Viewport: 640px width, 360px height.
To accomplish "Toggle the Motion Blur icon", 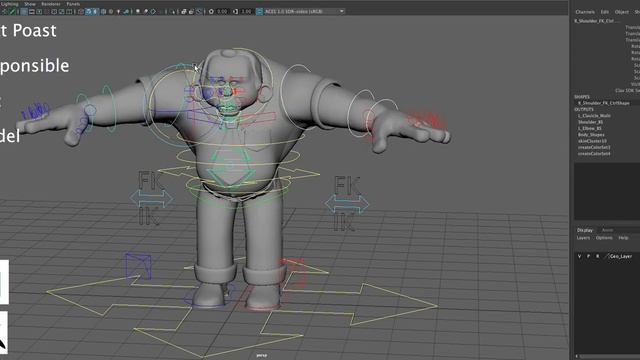I will [146, 11].
